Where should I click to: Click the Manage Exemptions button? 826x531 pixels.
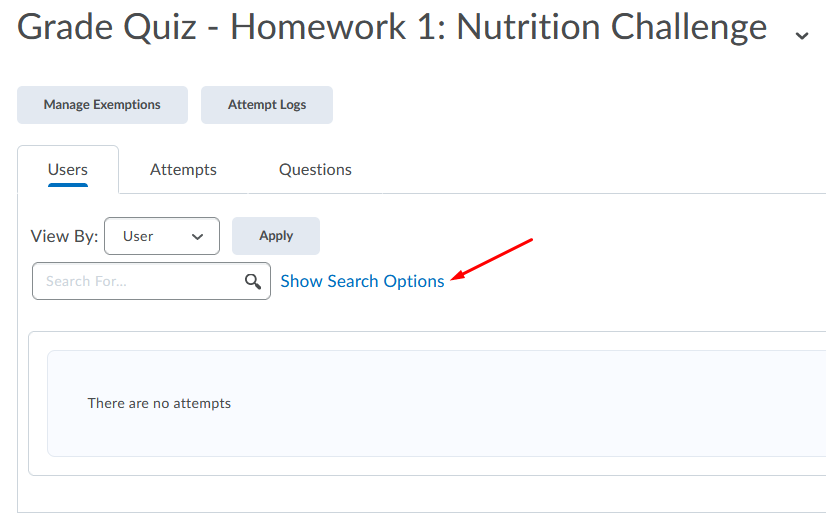(102, 105)
